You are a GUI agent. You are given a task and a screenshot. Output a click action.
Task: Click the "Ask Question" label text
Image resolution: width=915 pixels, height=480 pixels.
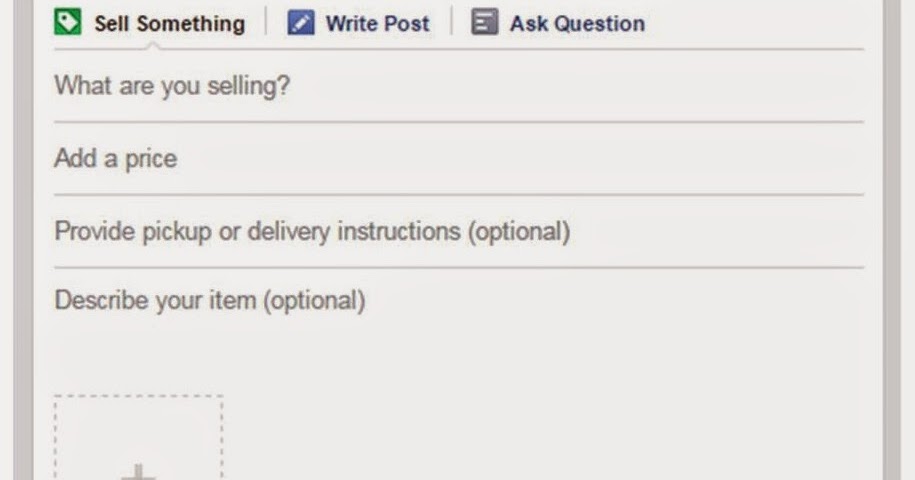578,24
